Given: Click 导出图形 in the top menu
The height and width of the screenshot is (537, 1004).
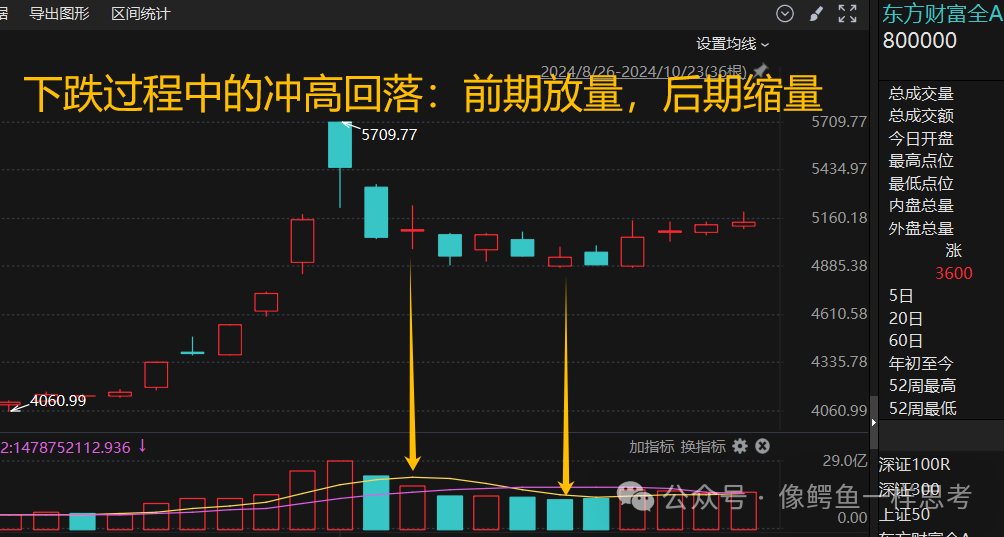Looking at the screenshot, I should (60, 13).
